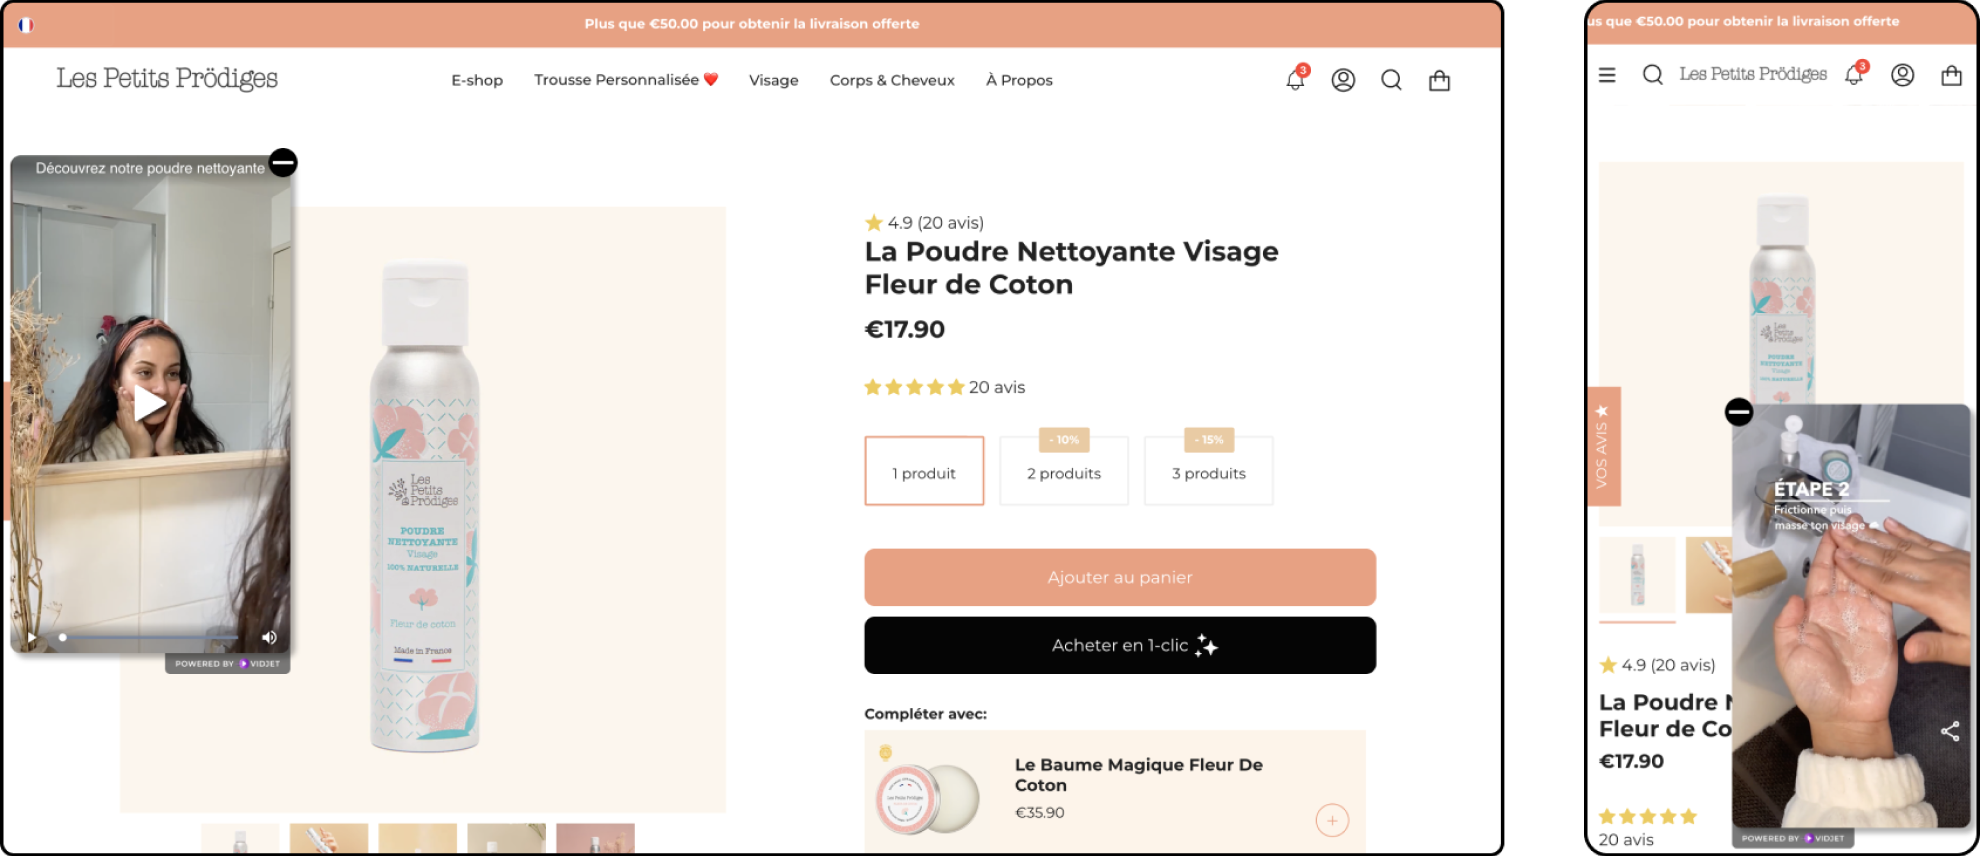This screenshot has width=1980, height=856.
Task: Click the free shipping banner on desktop
Action: [752, 24]
